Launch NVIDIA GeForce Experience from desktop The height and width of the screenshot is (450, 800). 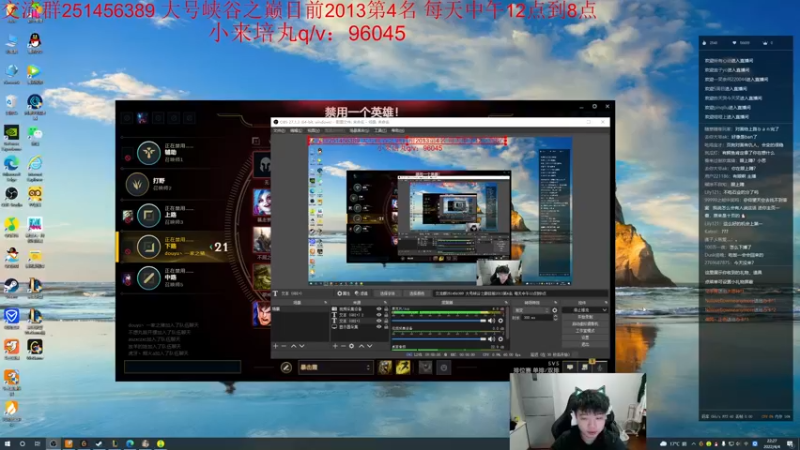point(11,134)
